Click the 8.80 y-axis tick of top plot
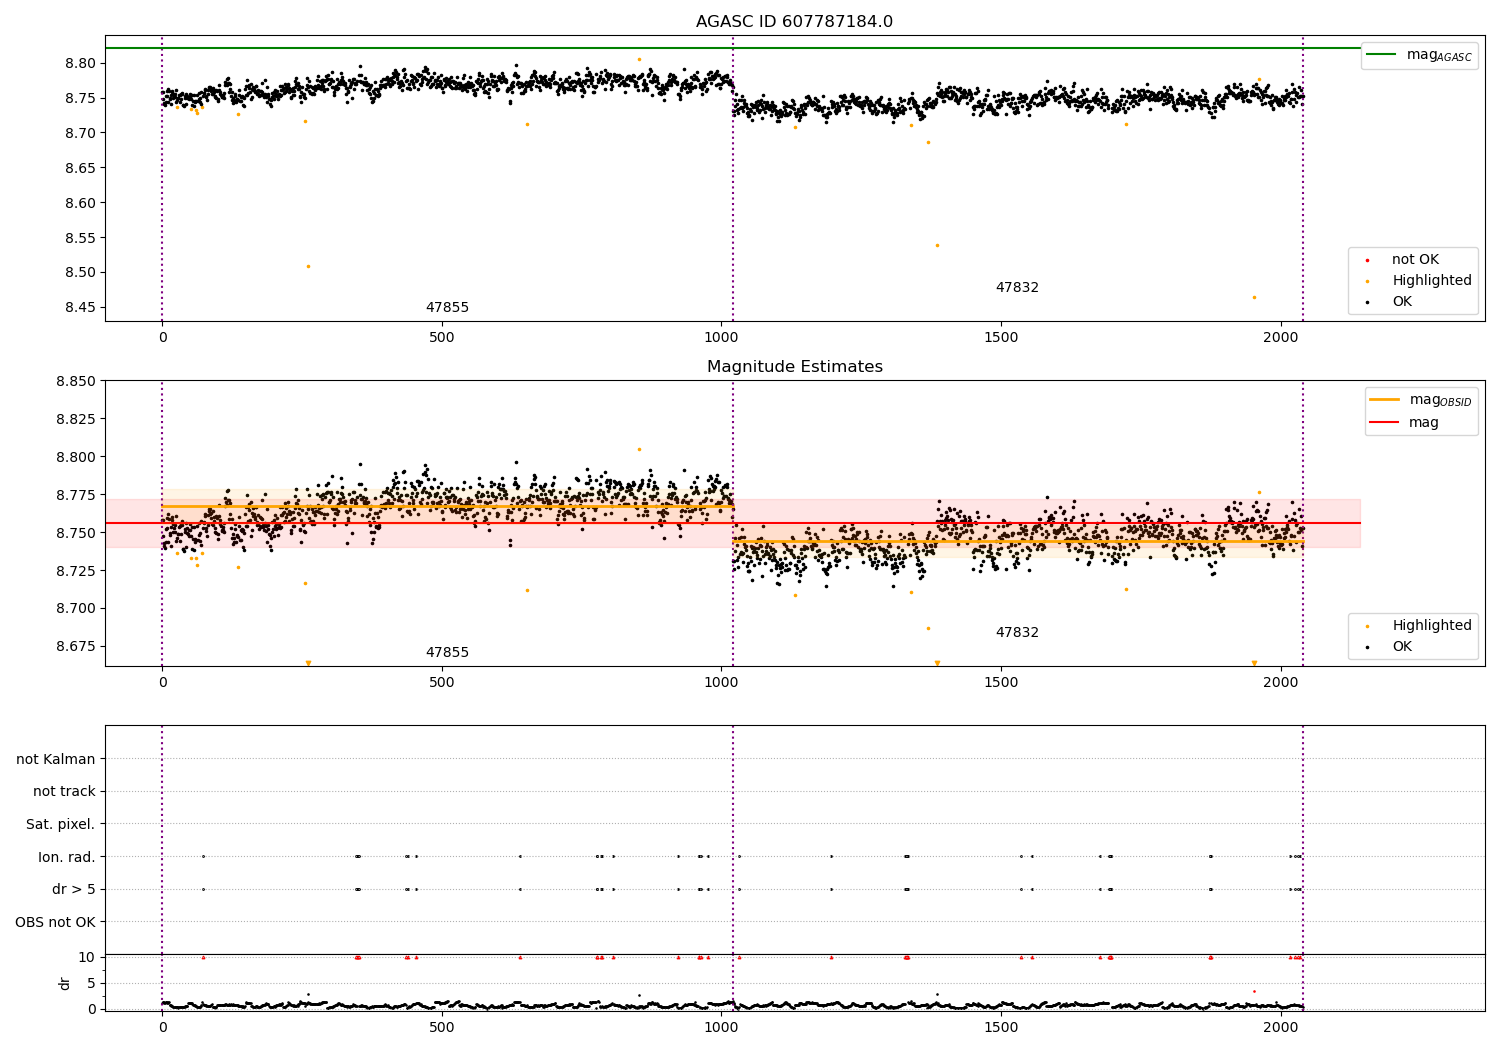Image resolution: width=1500 pixels, height=1050 pixels. point(80,63)
